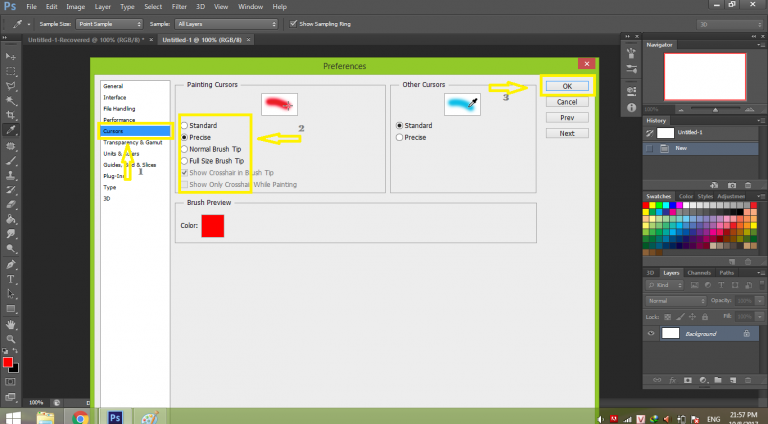This screenshot has height=424, width=768.
Task: Select the Rectangular Marquee tool
Action: point(10,71)
